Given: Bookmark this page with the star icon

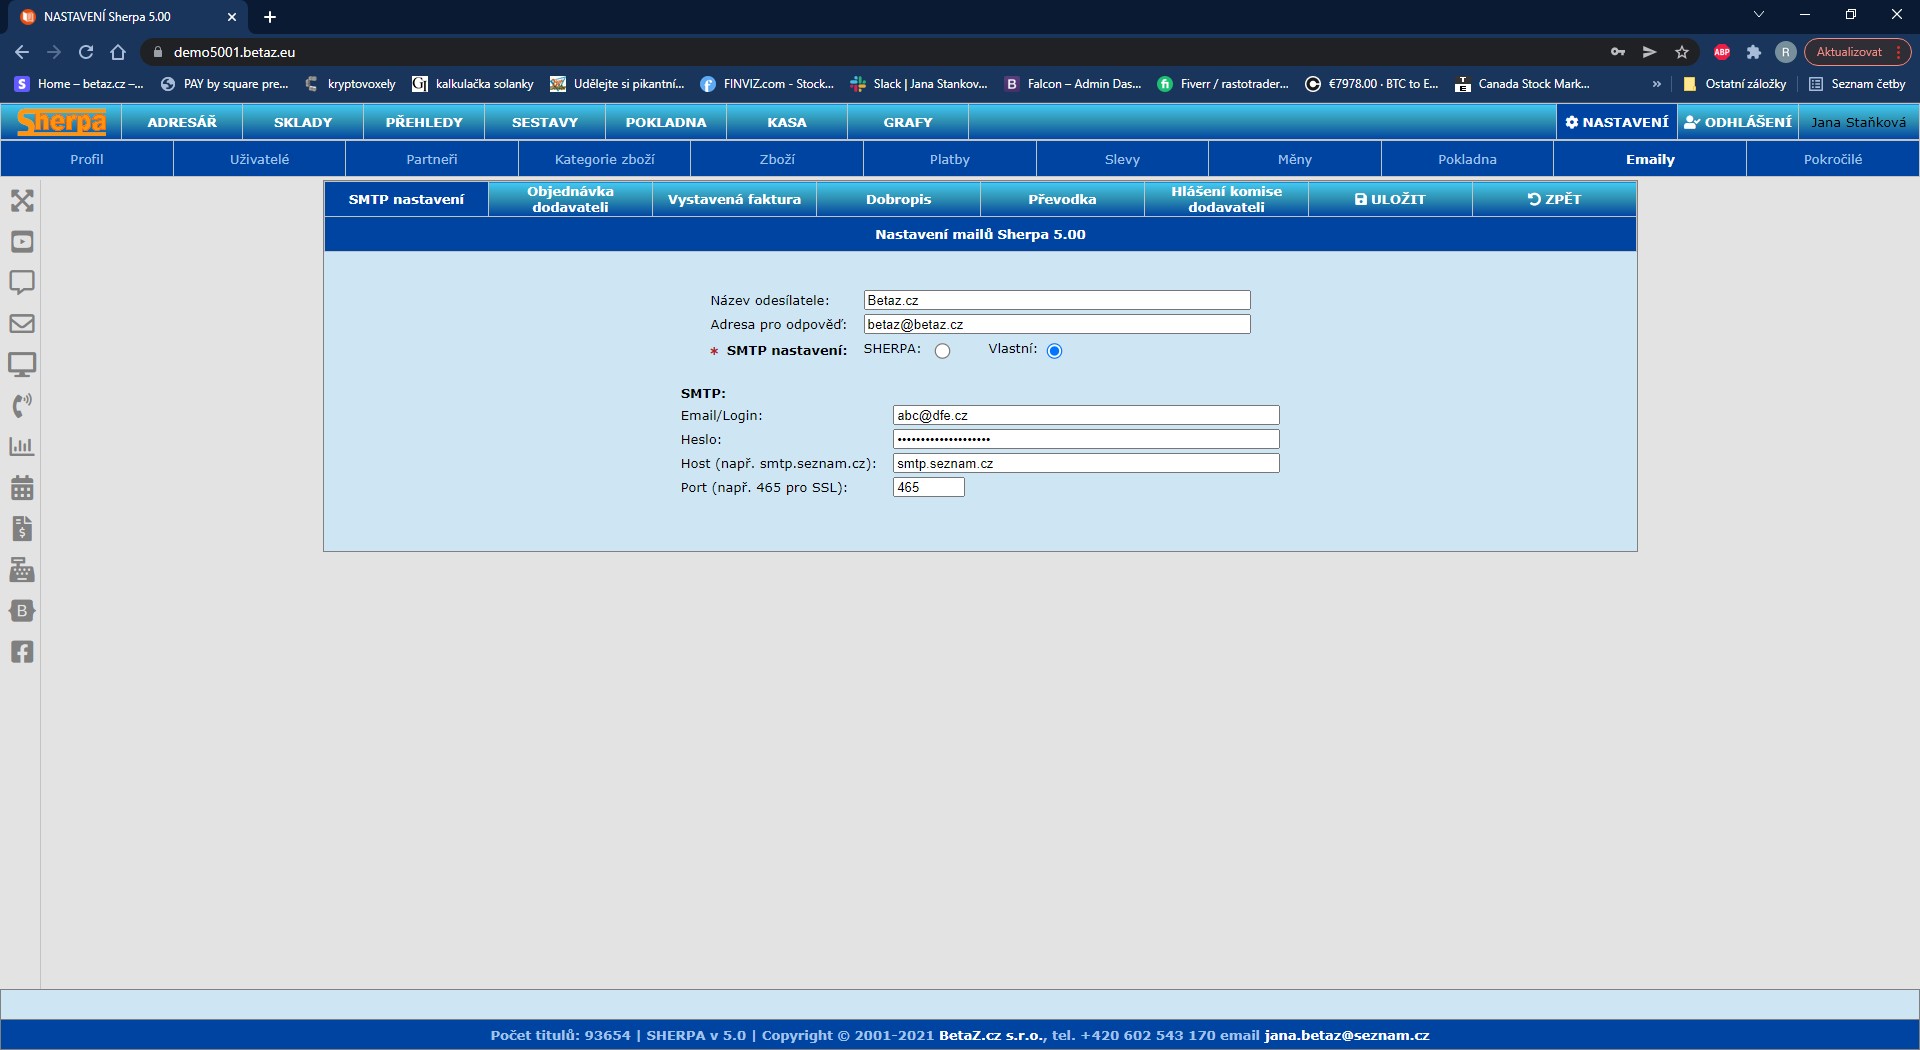Looking at the screenshot, I should point(1682,52).
